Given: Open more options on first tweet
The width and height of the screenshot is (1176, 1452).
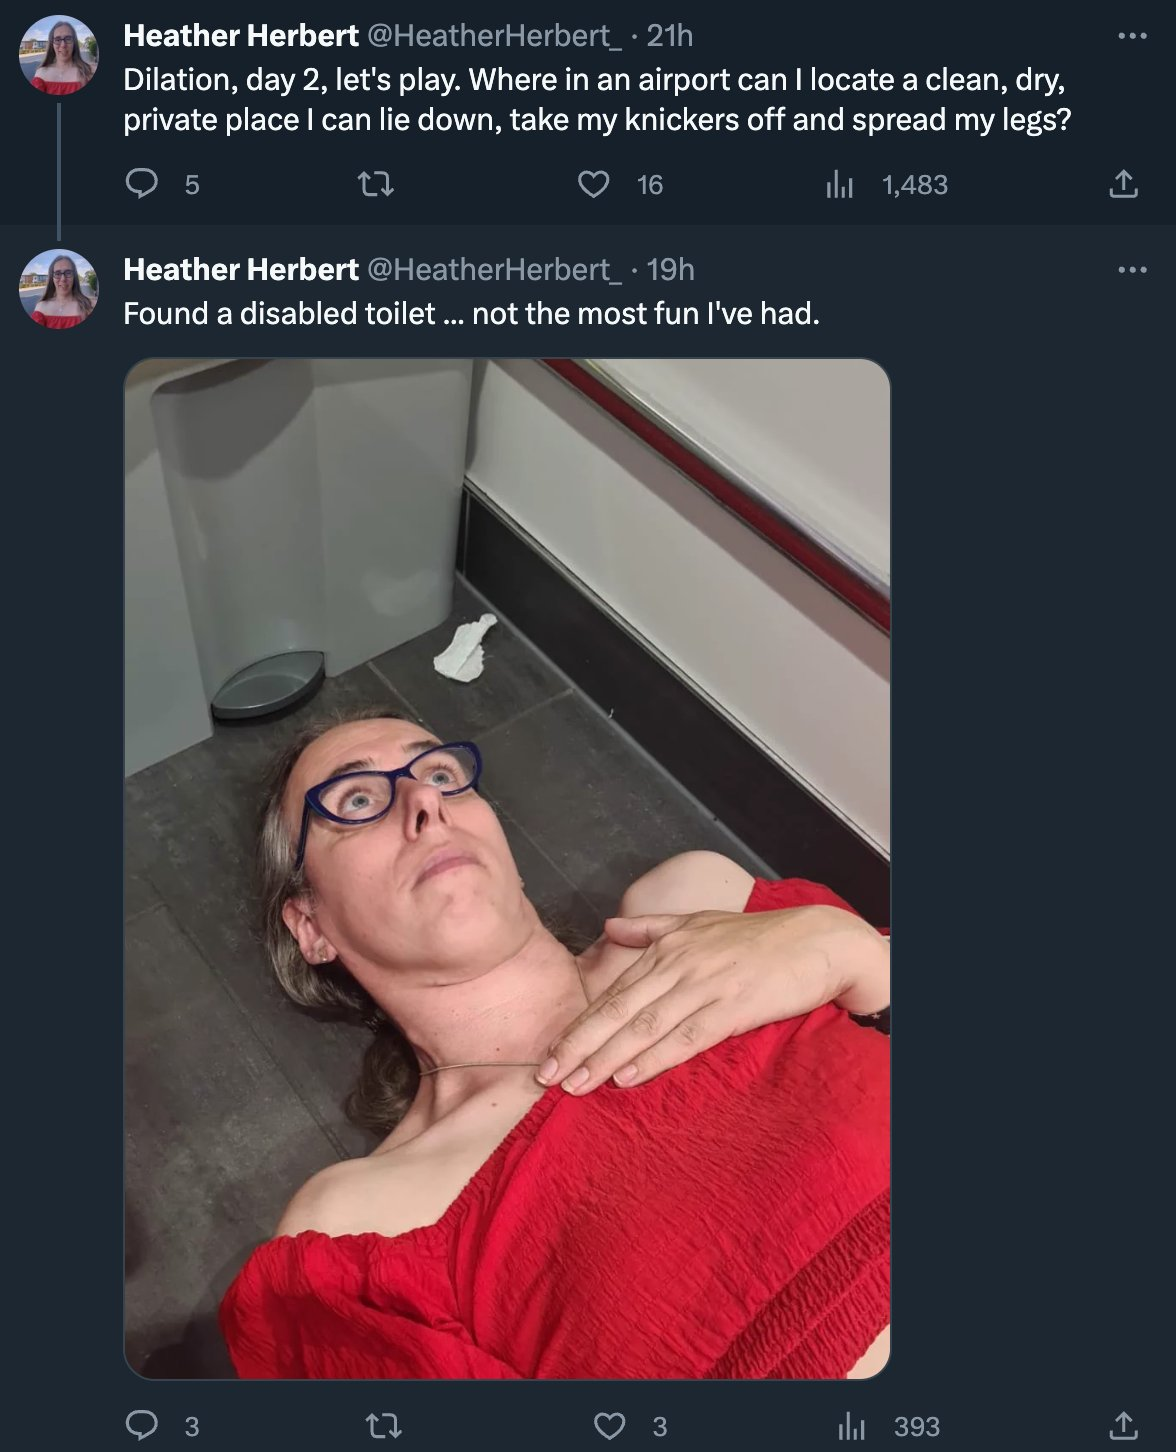Looking at the screenshot, I should point(1132,36).
